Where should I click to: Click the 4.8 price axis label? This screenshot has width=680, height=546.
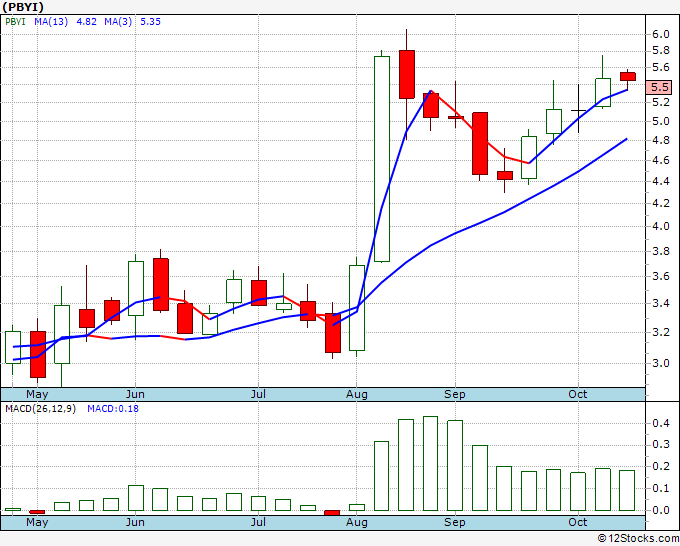click(660, 141)
